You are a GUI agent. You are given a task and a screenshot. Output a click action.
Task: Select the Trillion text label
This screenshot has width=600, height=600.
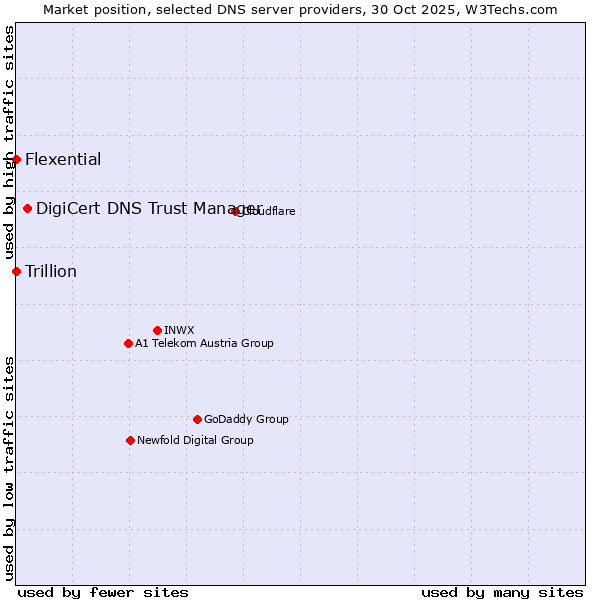(51, 272)
